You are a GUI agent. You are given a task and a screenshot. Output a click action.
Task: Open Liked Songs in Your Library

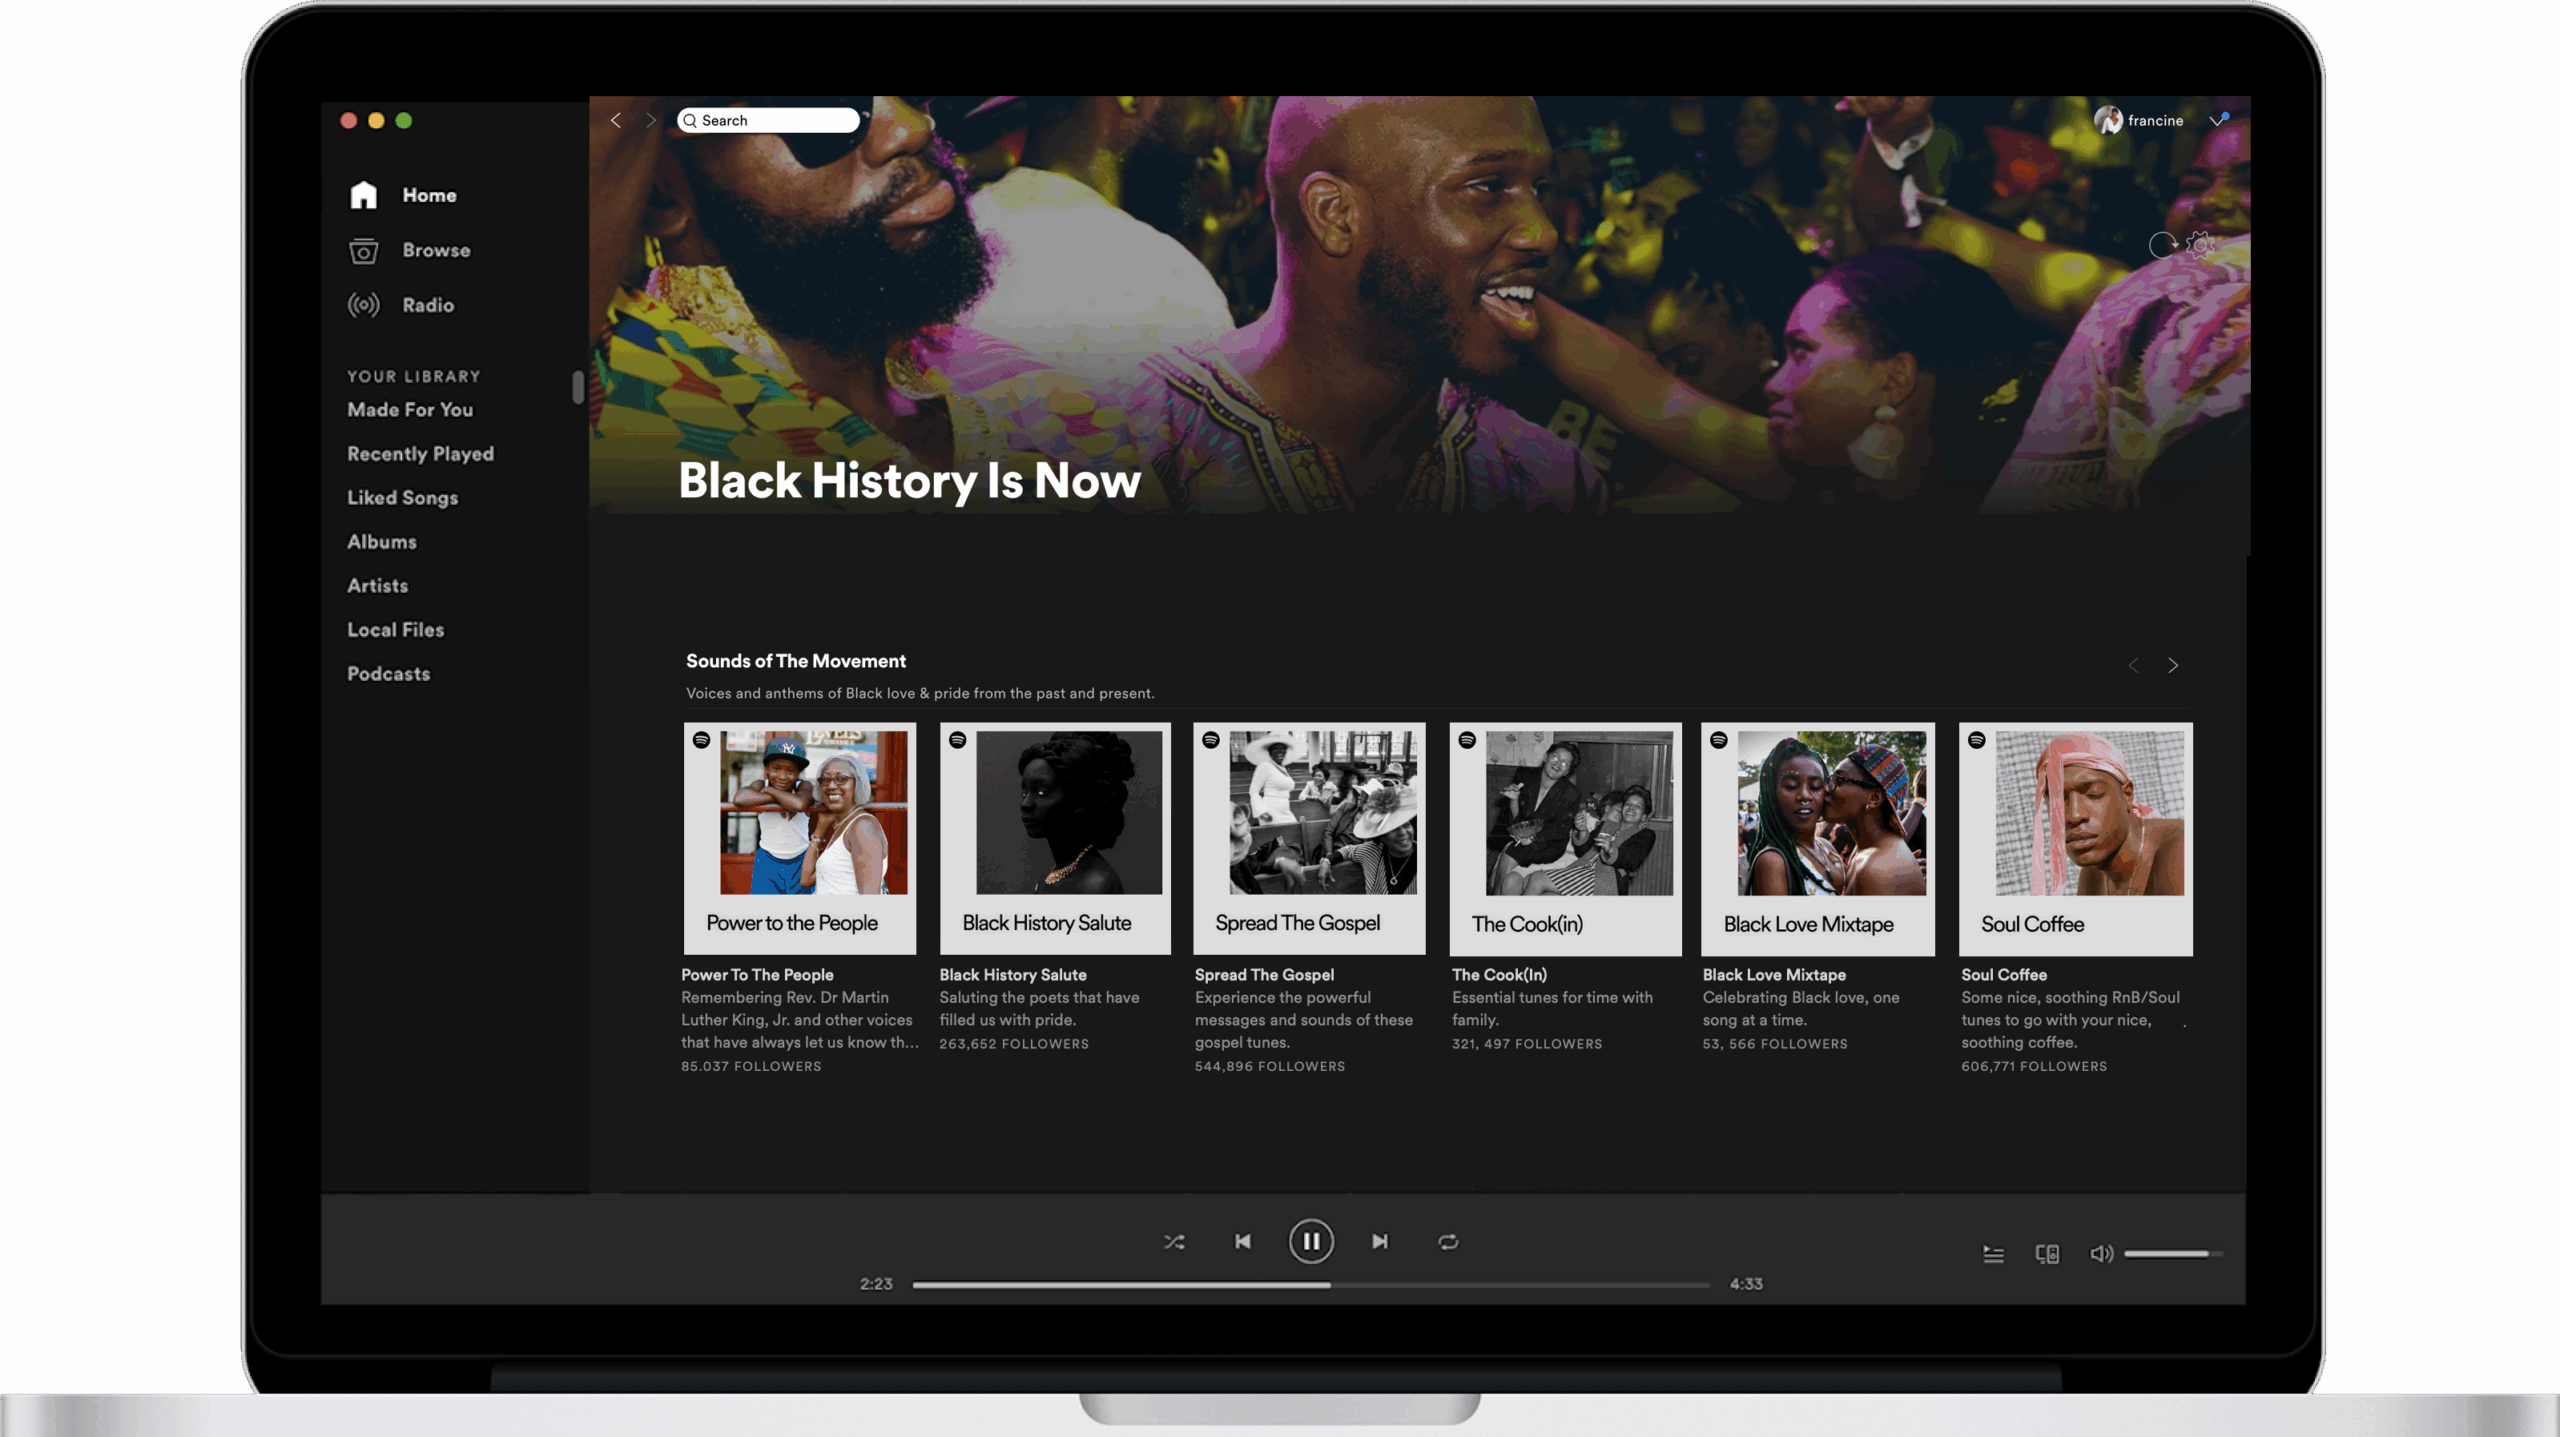402,498
